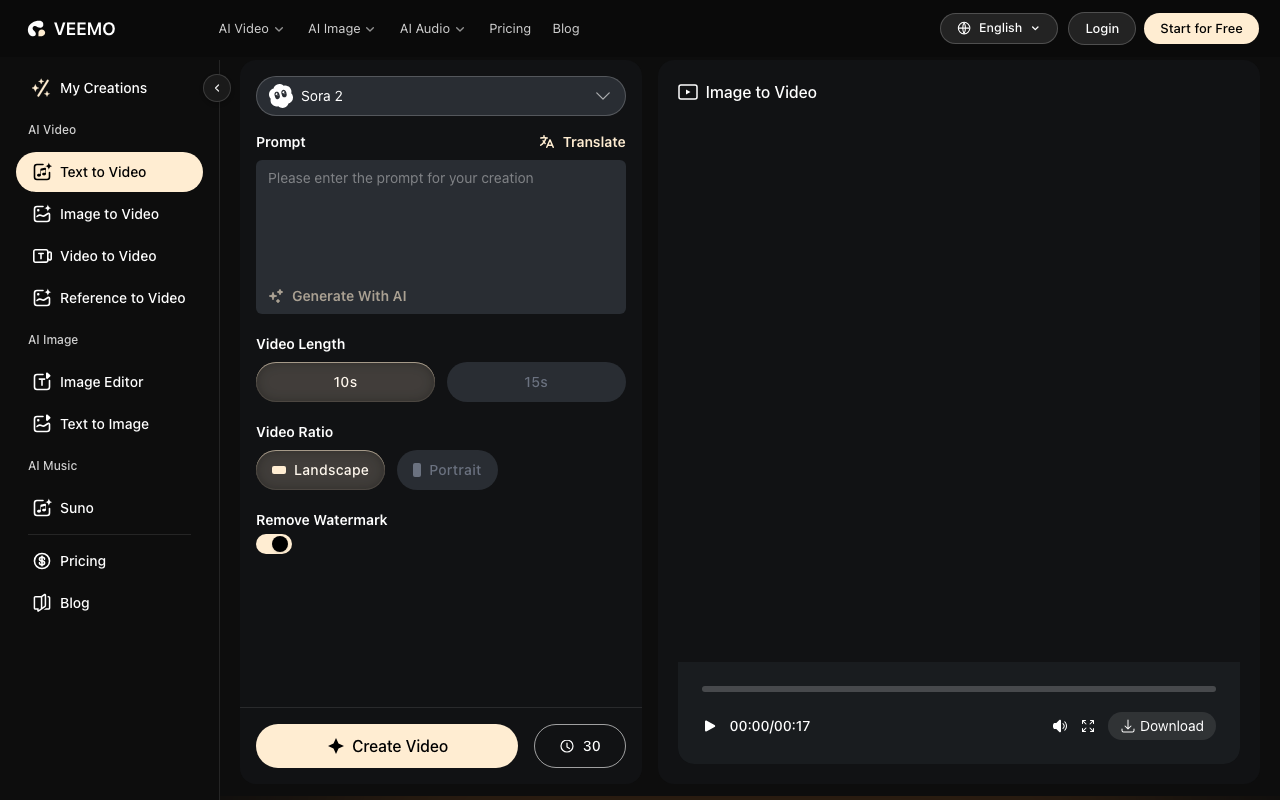Click Generate With AI sparkle icon
This screenshot has height=800, width=1280.
pyautogui.click(x=276, y=296)
